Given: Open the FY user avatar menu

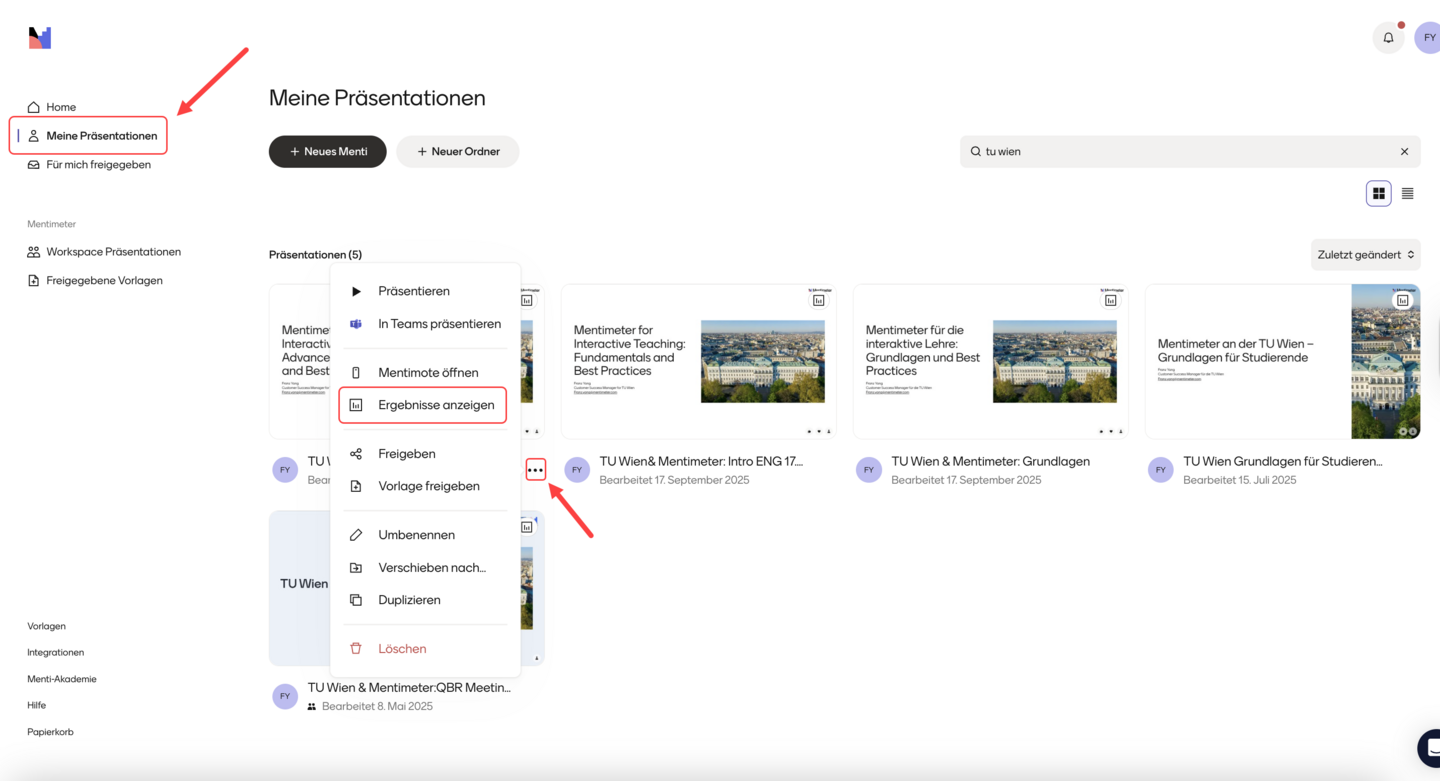Looking at the screenshot, I should pyautogui.click(x=1428, y=38).
